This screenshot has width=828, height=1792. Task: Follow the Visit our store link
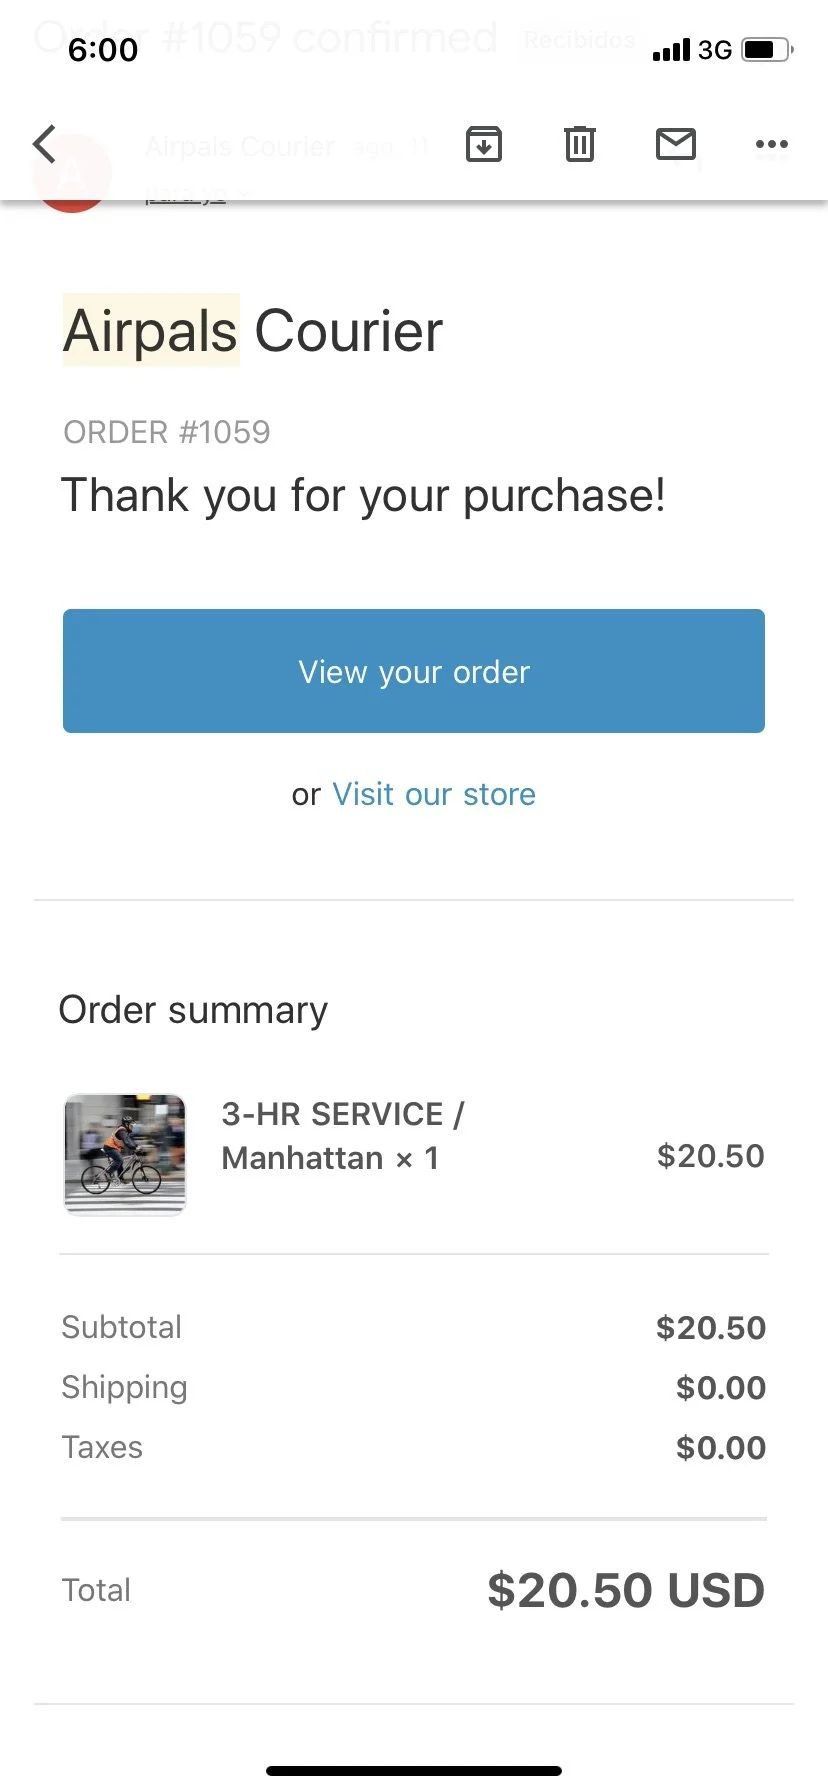pyautogui.click(x=434, y=794)
